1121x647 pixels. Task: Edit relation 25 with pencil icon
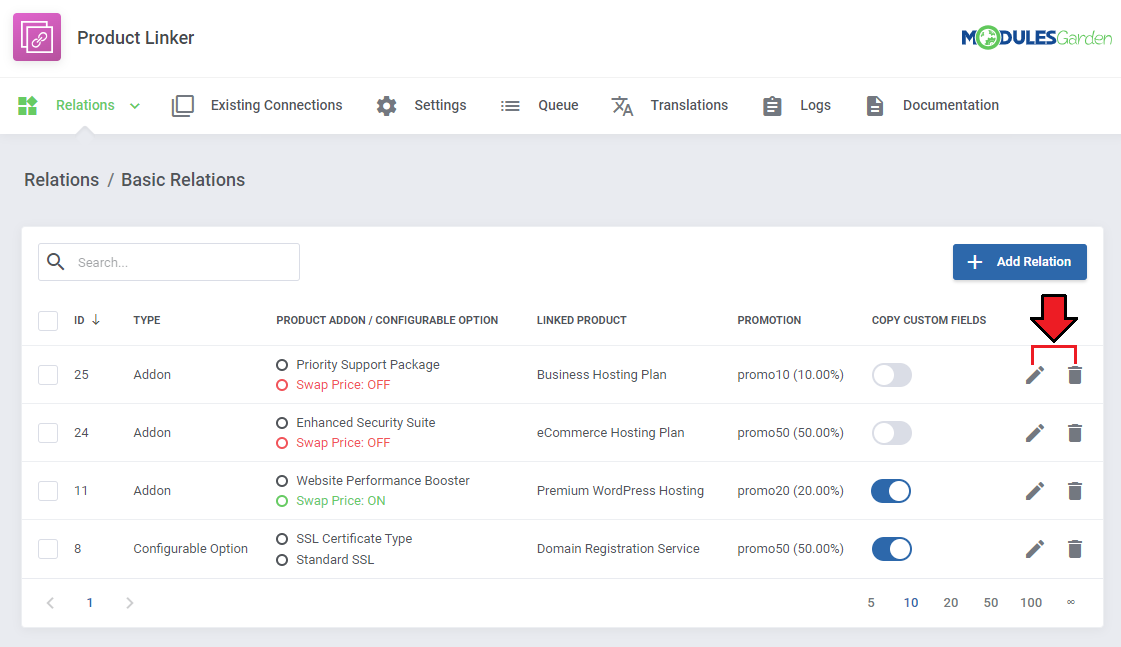(x=1034, y=375)
